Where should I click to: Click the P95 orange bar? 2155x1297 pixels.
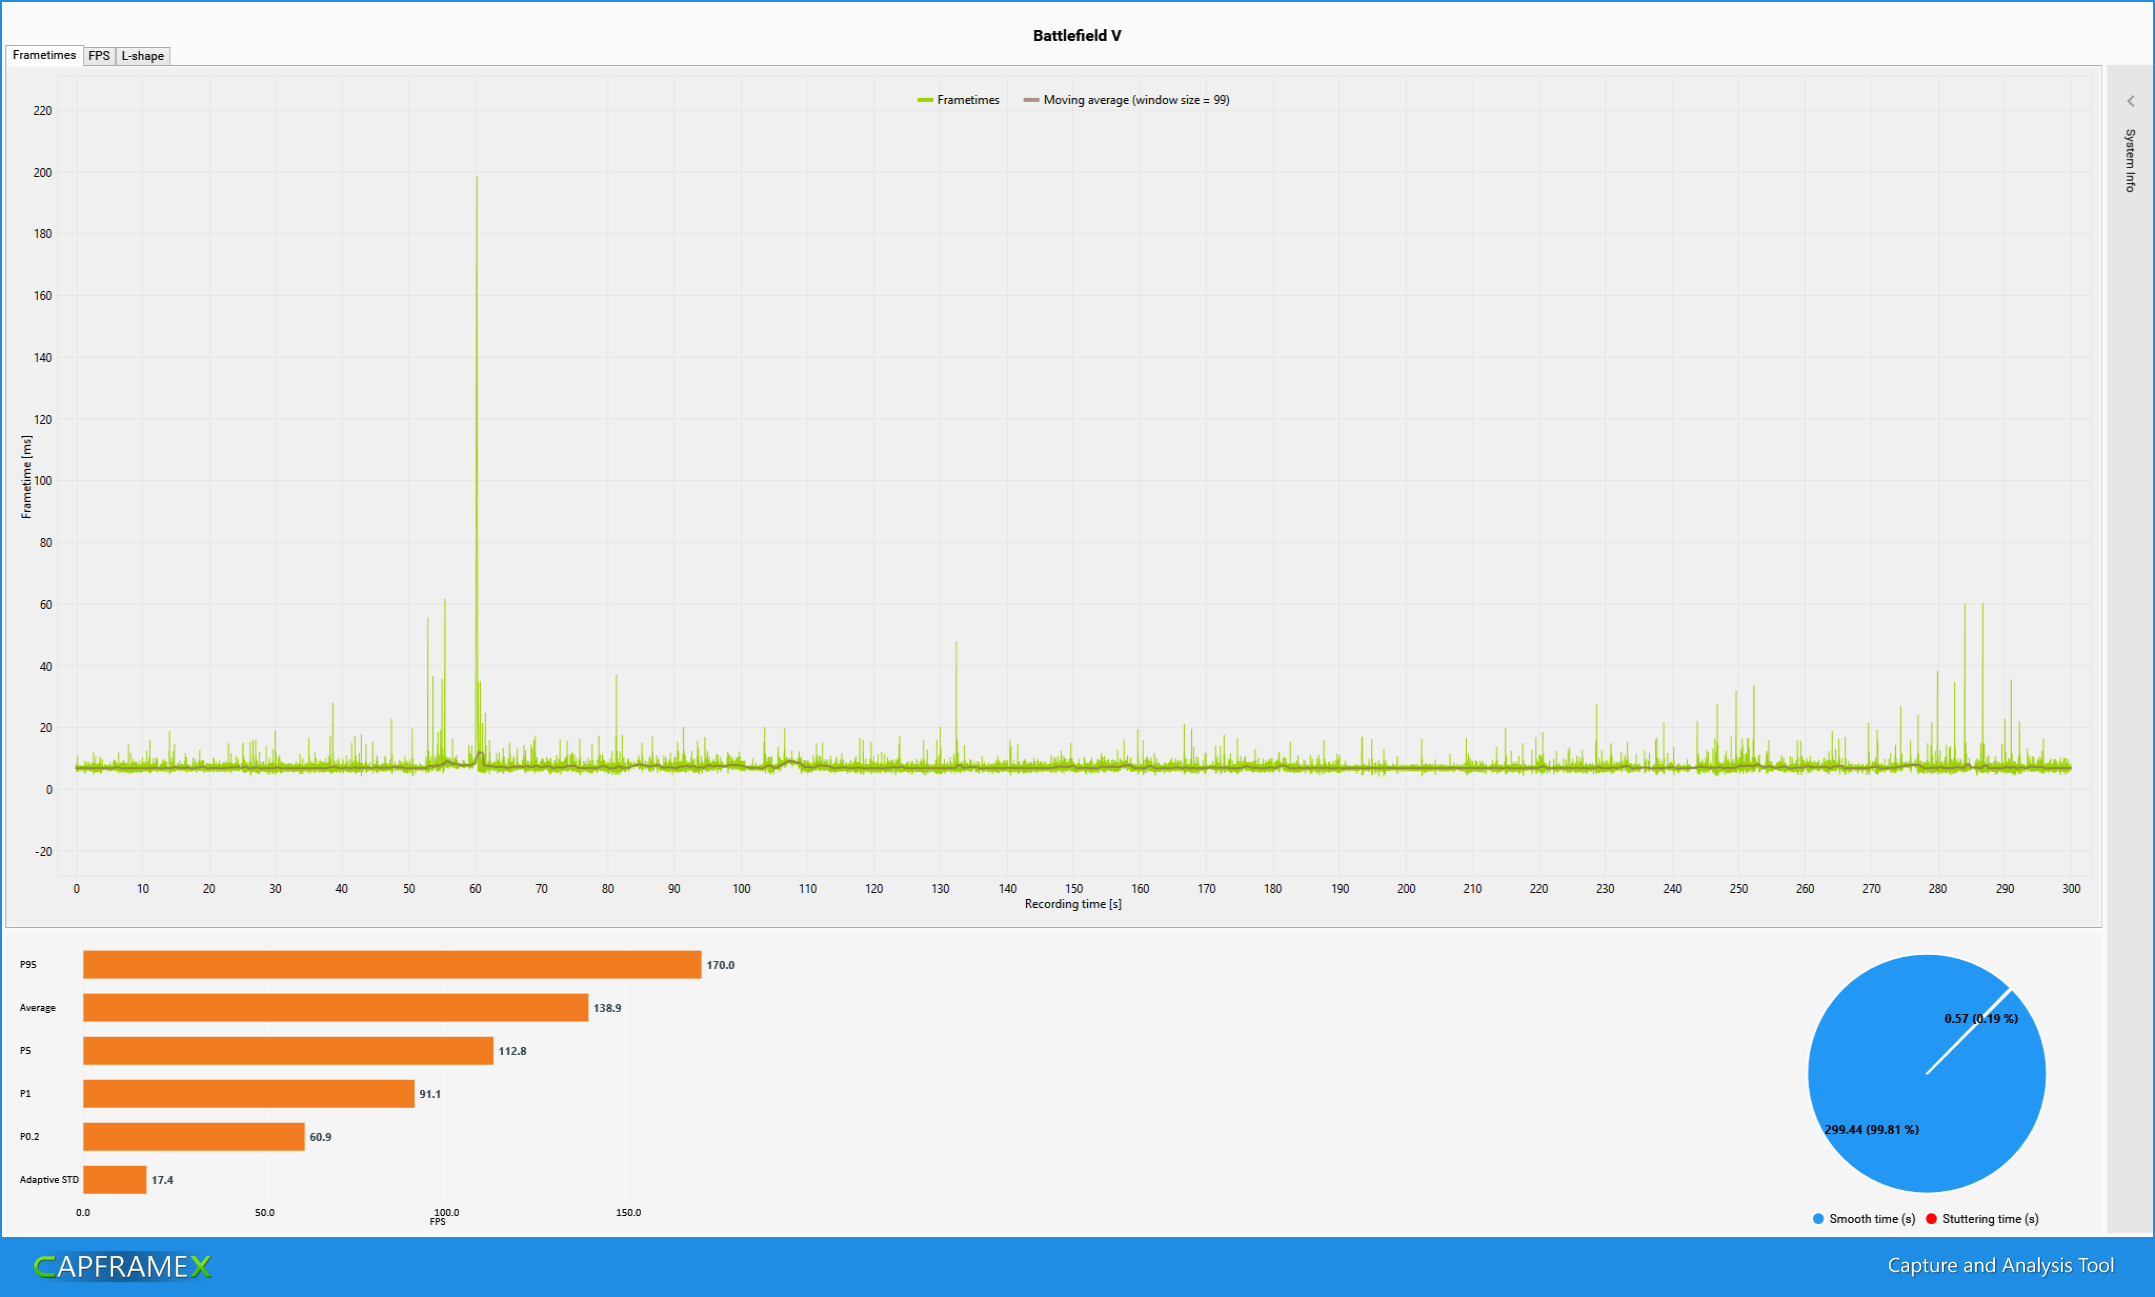[391, 965]
